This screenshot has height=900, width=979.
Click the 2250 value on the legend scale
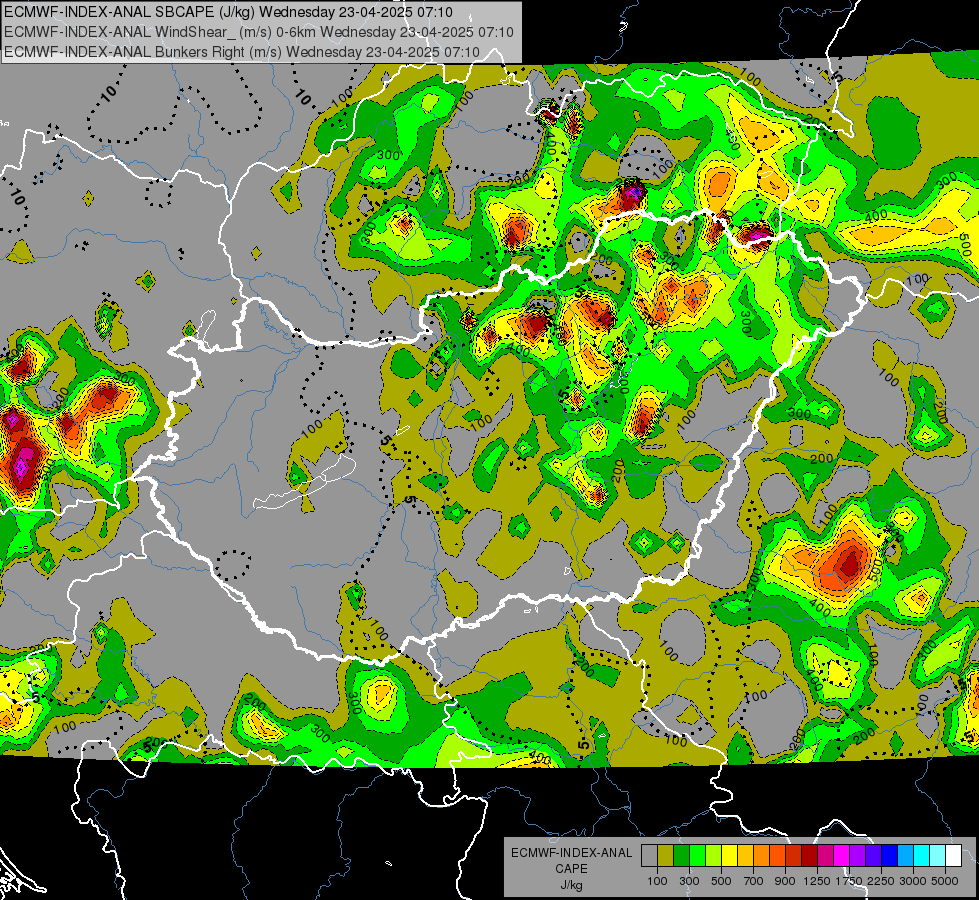pyautogui.click(x=881, y=881)
